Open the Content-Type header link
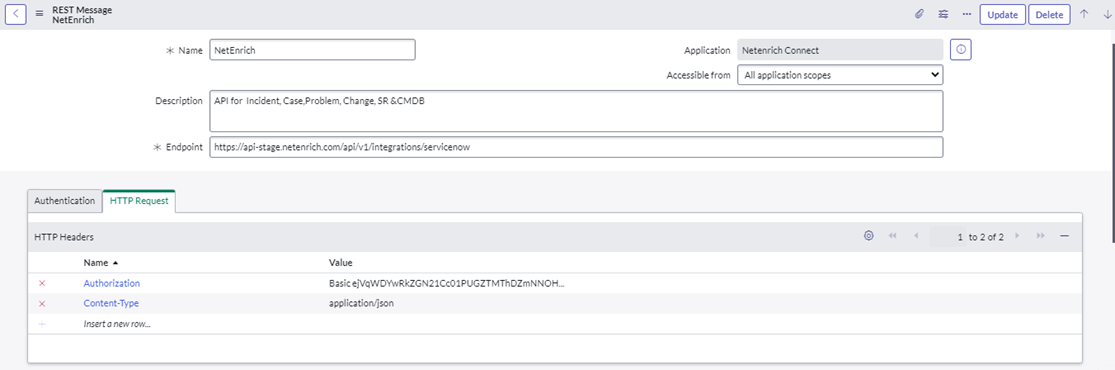The image size is (1115, 370). click(x=111, y=303)
